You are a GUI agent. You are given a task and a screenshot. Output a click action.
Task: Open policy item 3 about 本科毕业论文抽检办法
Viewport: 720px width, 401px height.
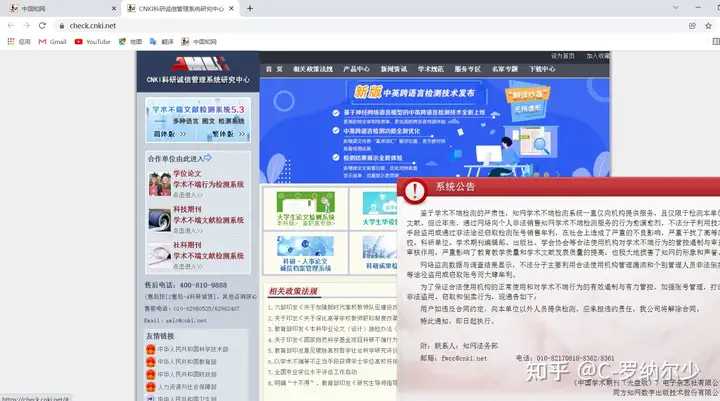click(332, 329)
